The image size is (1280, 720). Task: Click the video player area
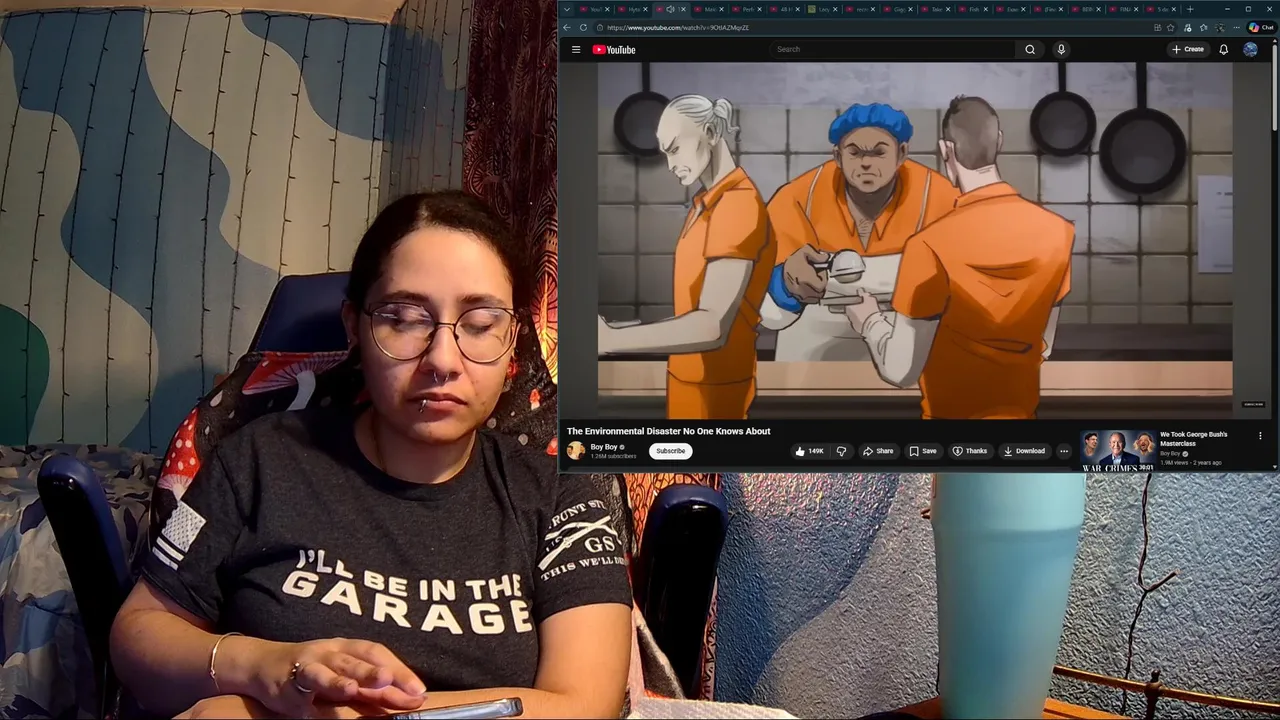[914, 240]
